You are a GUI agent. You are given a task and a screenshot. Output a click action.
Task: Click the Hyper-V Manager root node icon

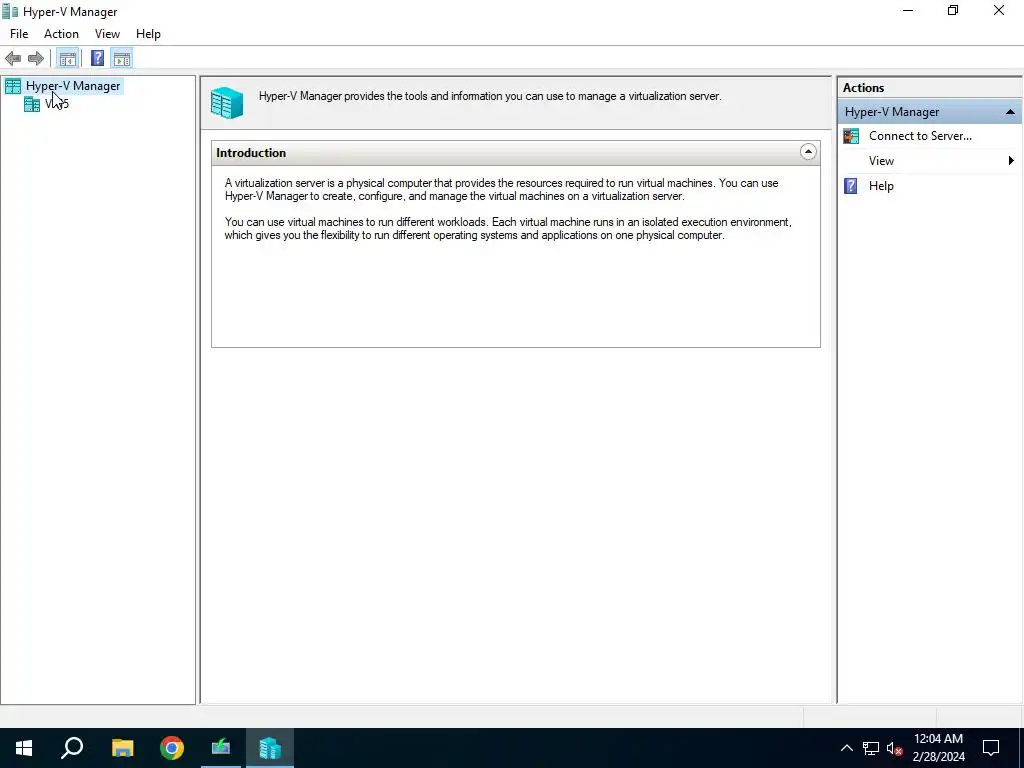point(13,86)
